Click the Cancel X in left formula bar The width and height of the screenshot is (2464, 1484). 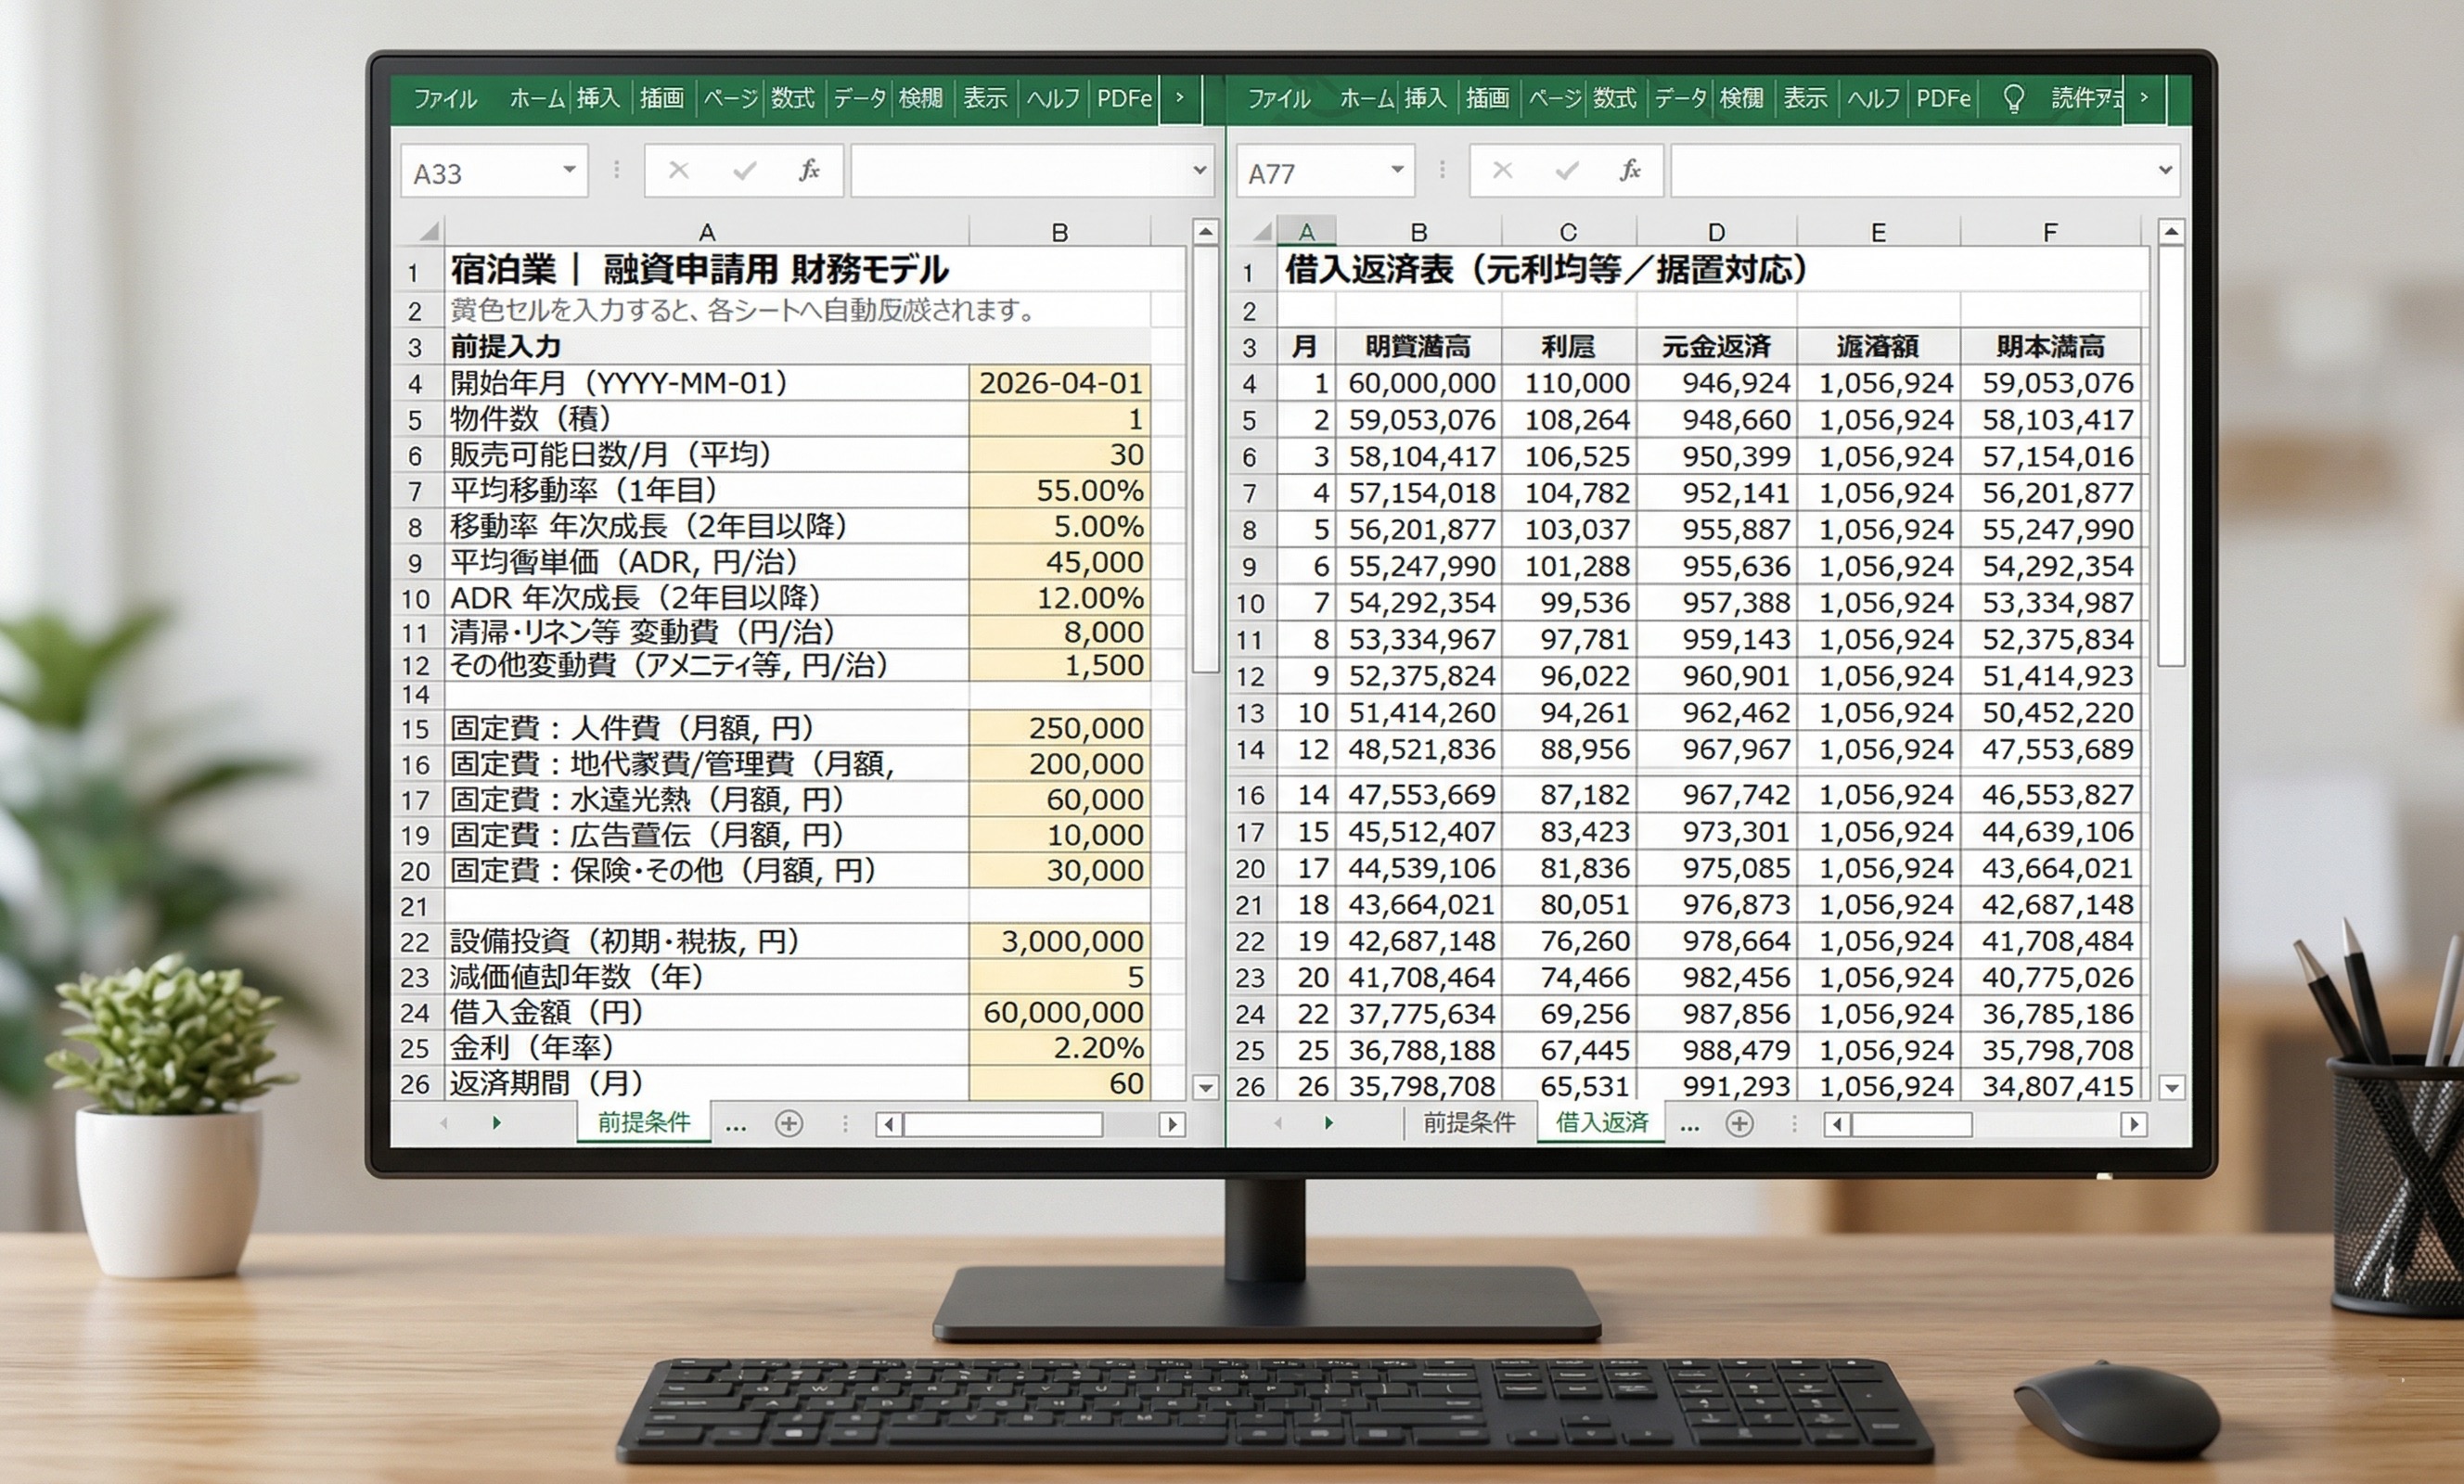(x=678, y=170)
